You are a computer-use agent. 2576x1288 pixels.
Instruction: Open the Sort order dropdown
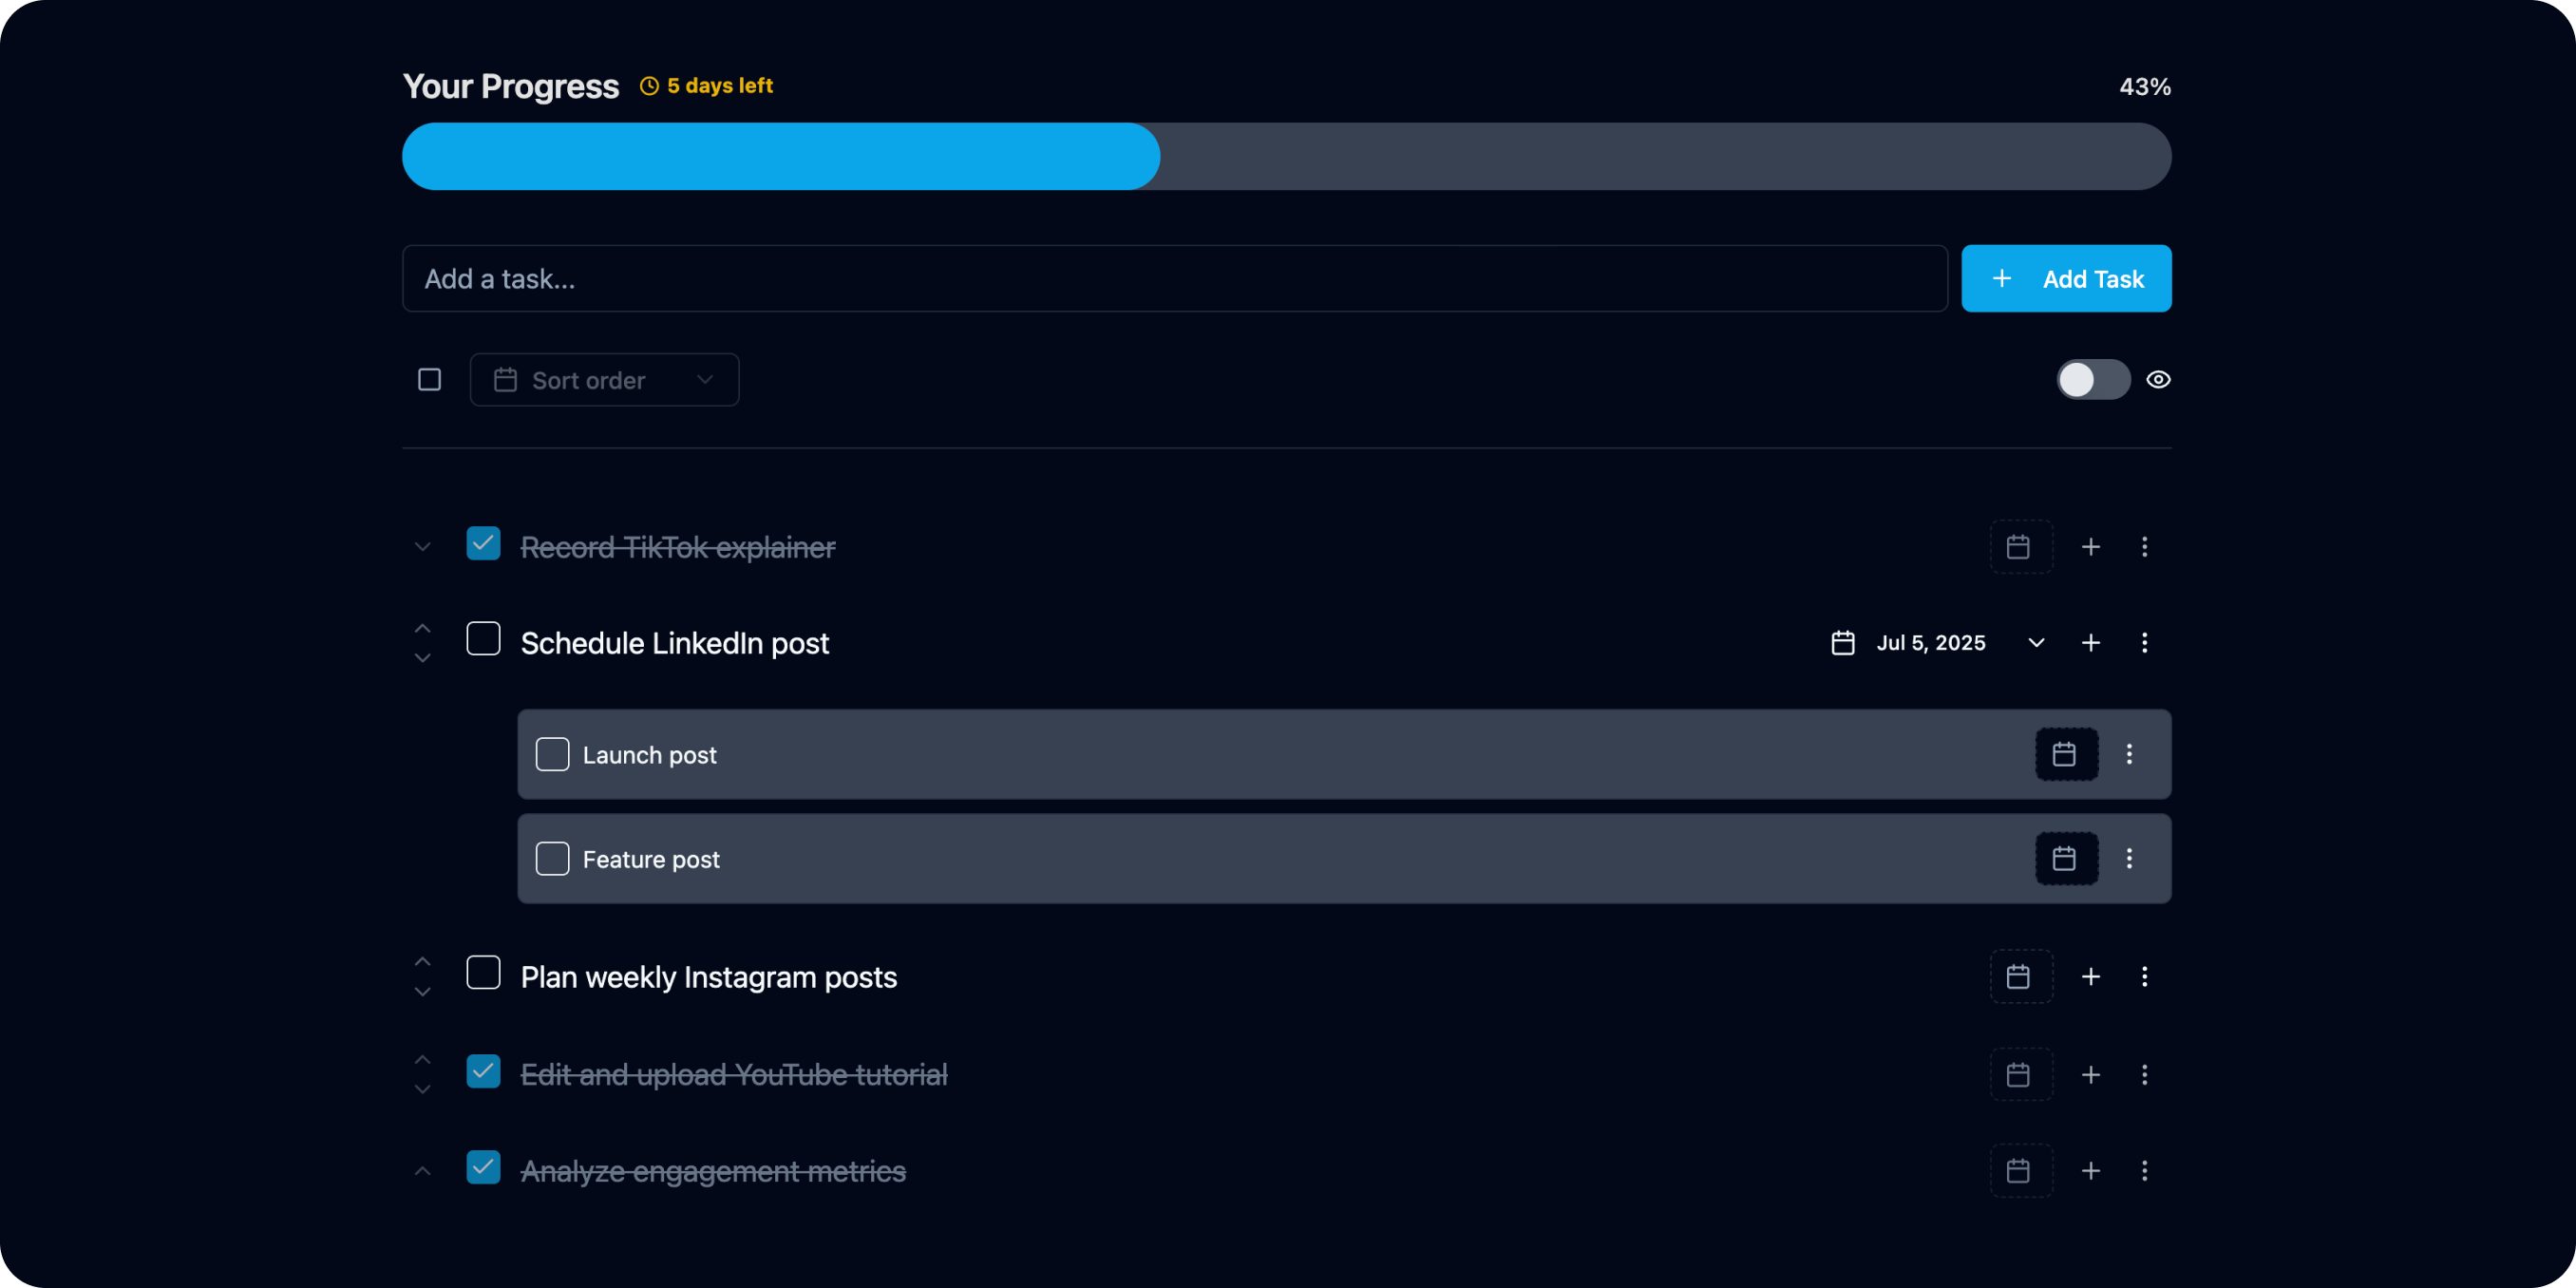tap(604, 380)
